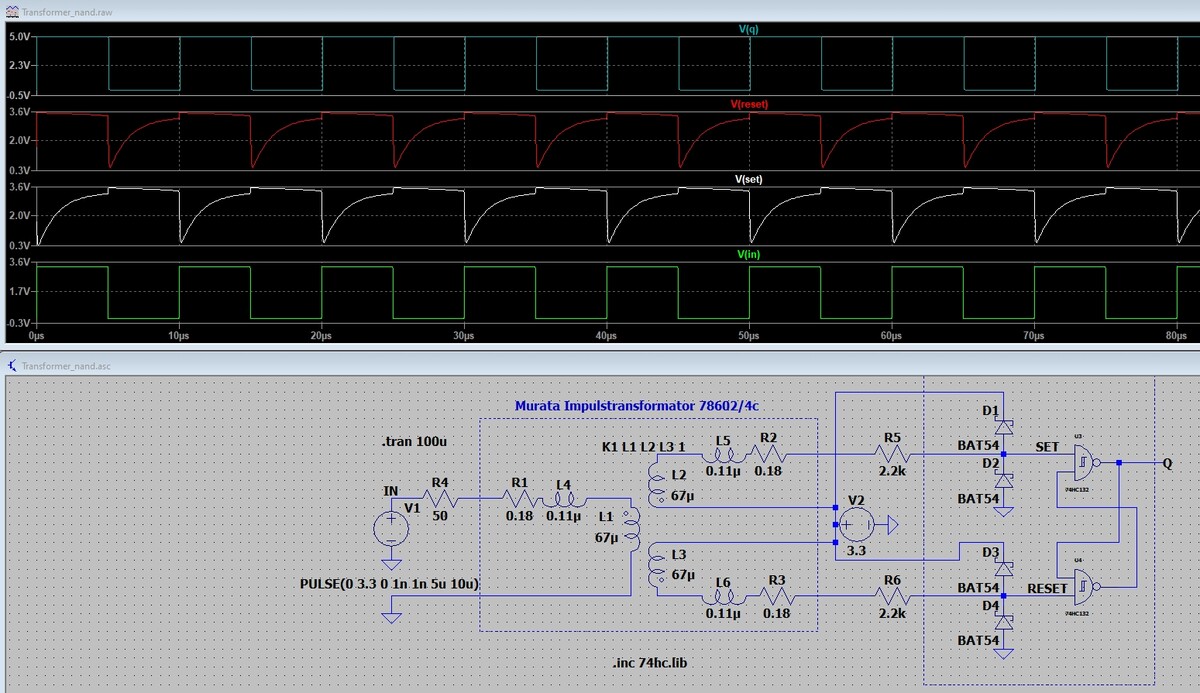Select the L3 67µ secondary winding
1200x693 pixels.
[656, 567]
